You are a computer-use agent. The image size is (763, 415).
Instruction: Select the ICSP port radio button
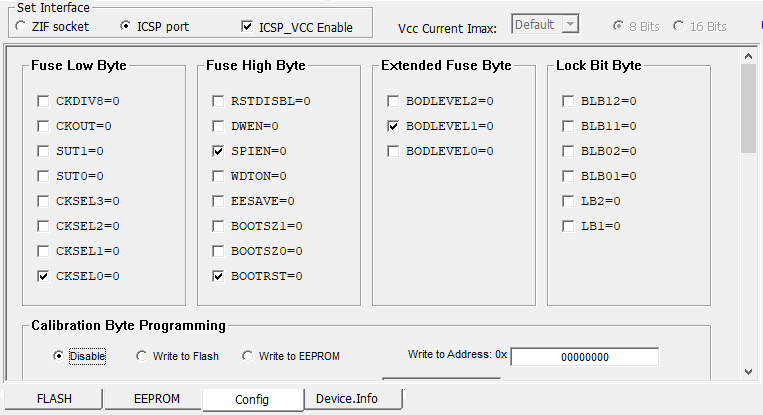tap(126, 26)
